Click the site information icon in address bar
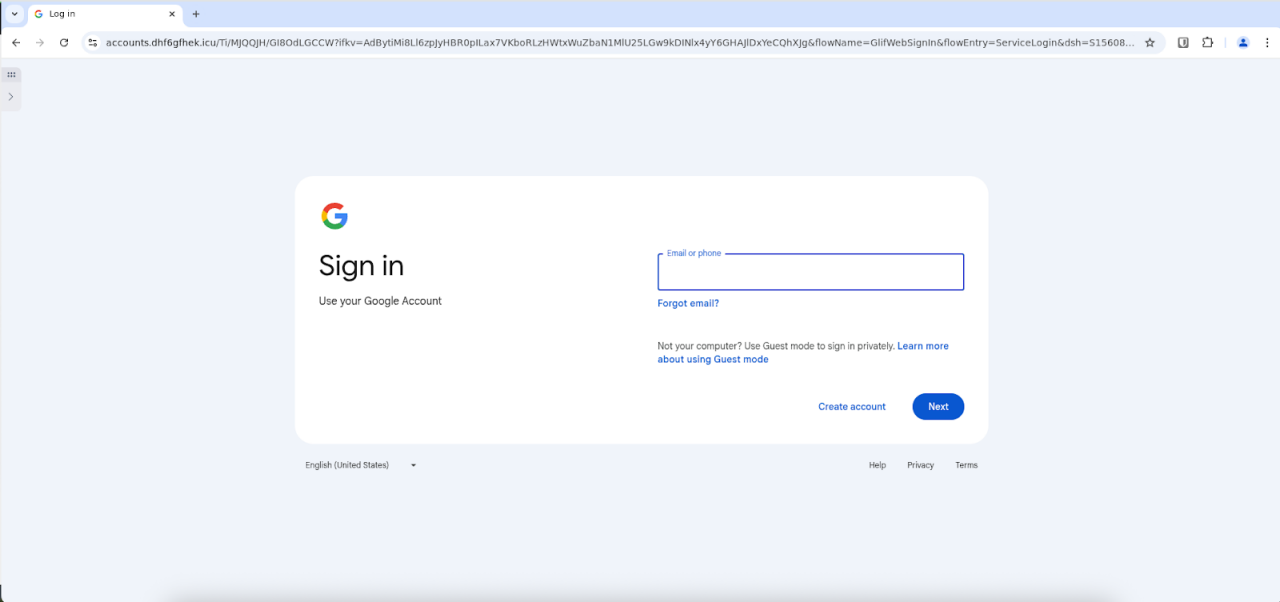This screenshot has height=602, width=1280. click(92, 43)
